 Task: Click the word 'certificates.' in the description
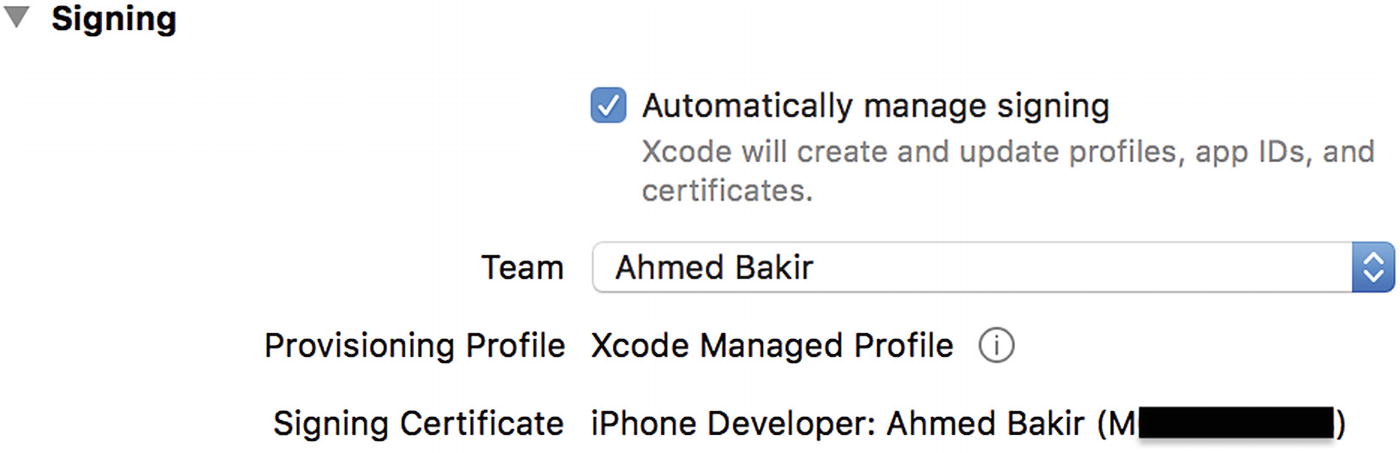point(727,190)
